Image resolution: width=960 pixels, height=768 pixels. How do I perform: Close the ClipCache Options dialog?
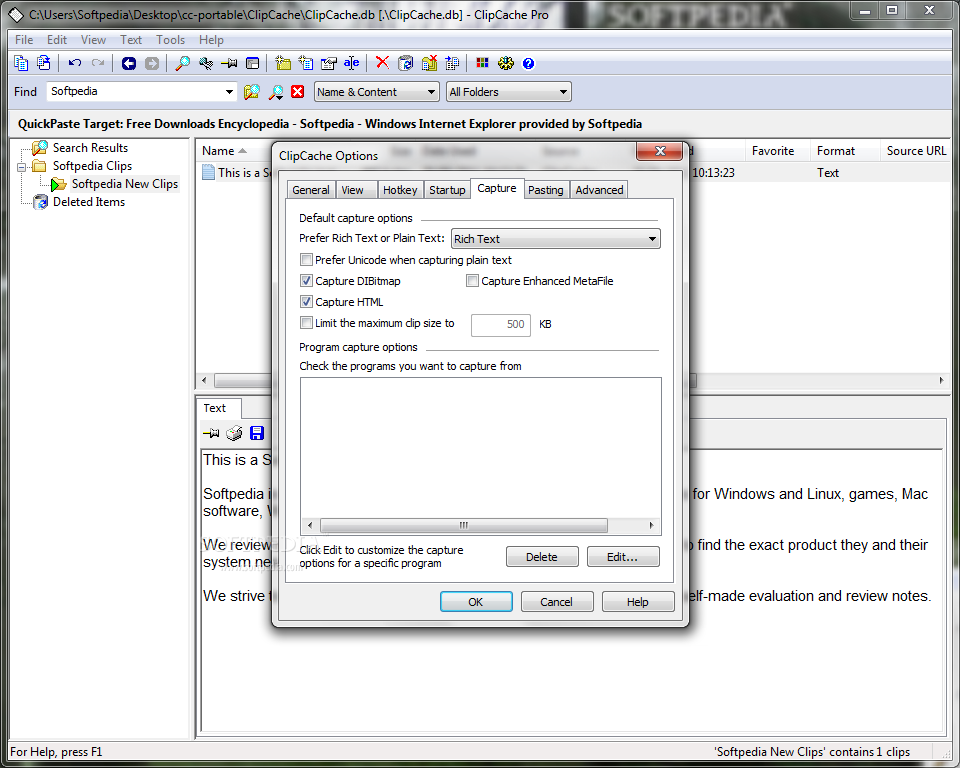coord(659,151)
